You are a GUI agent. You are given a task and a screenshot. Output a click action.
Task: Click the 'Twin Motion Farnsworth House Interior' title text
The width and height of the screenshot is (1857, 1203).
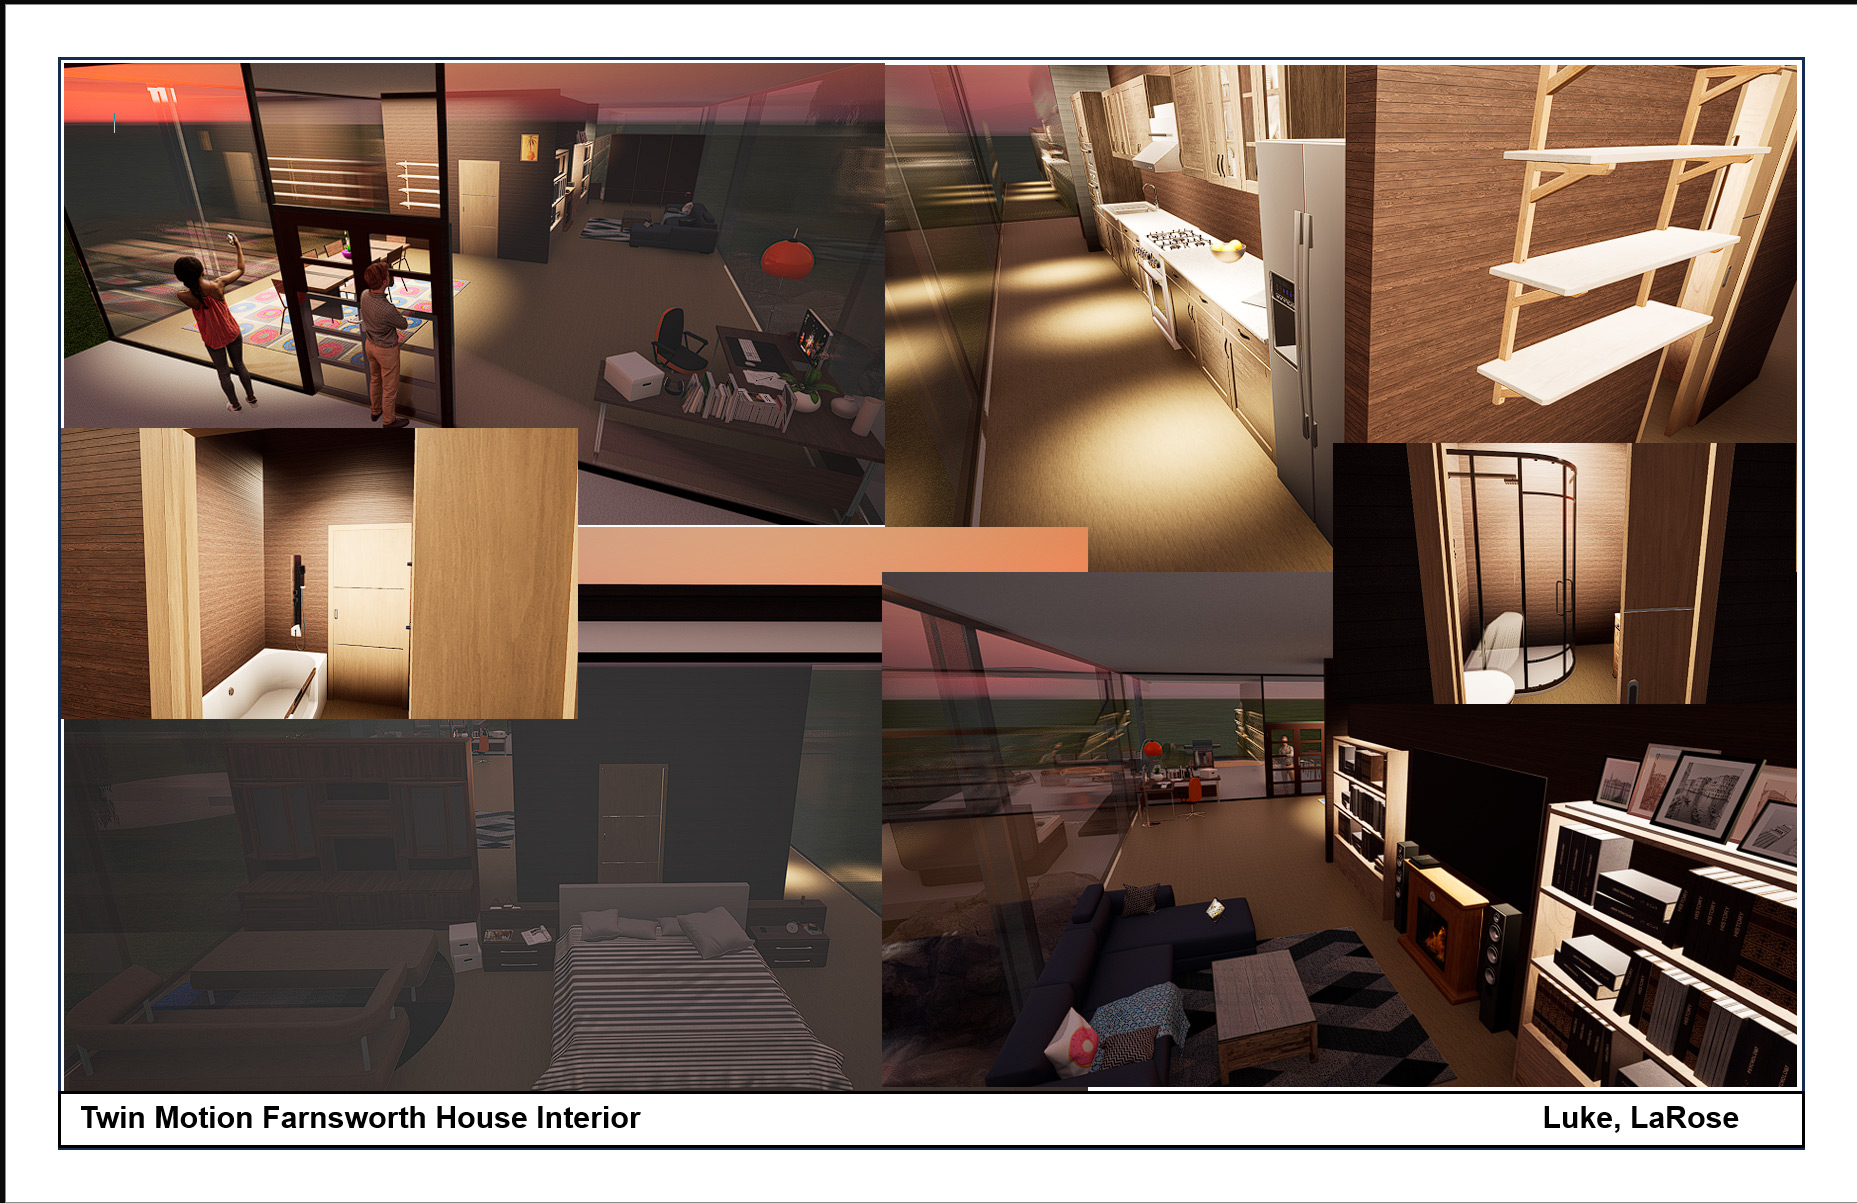360,1117
